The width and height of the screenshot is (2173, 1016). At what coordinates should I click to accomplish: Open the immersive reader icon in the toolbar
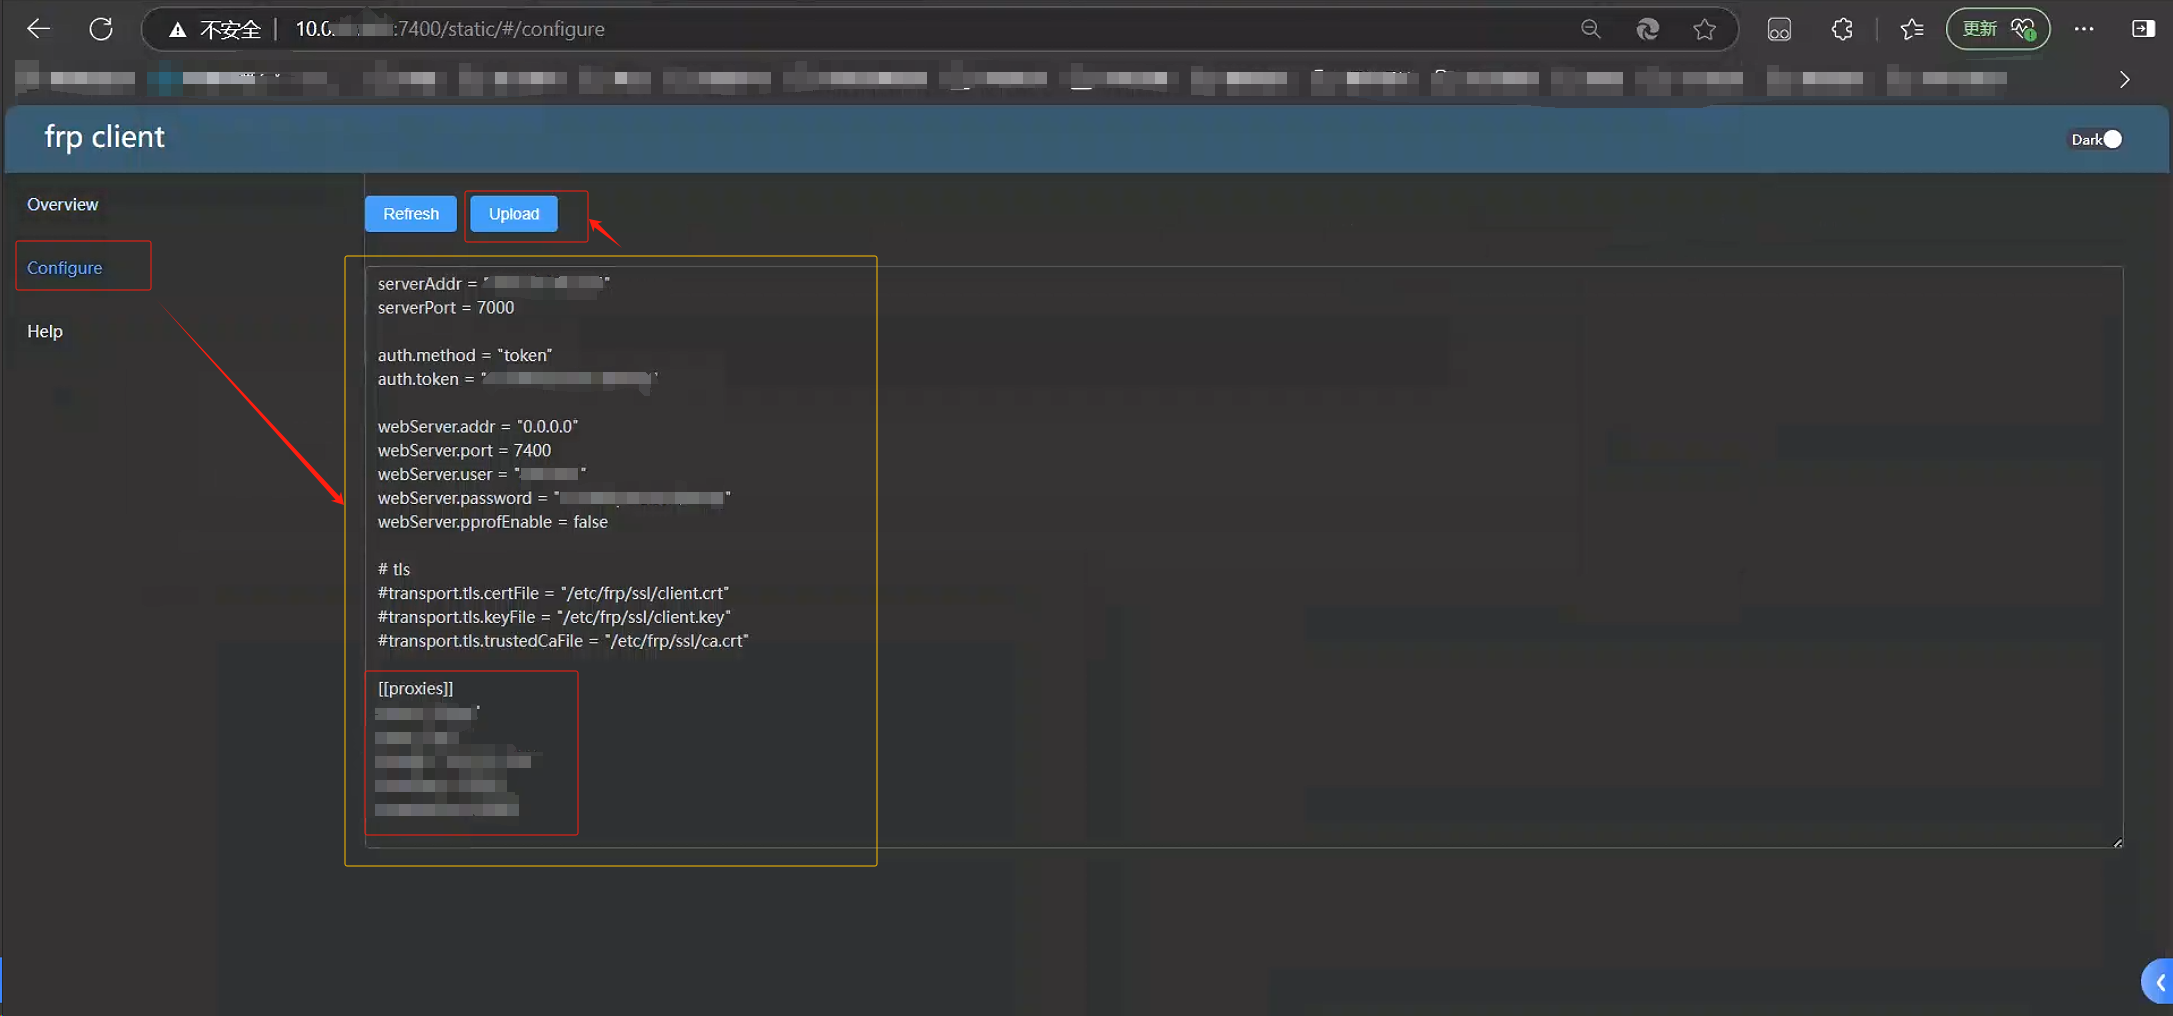pos(1778,29)
